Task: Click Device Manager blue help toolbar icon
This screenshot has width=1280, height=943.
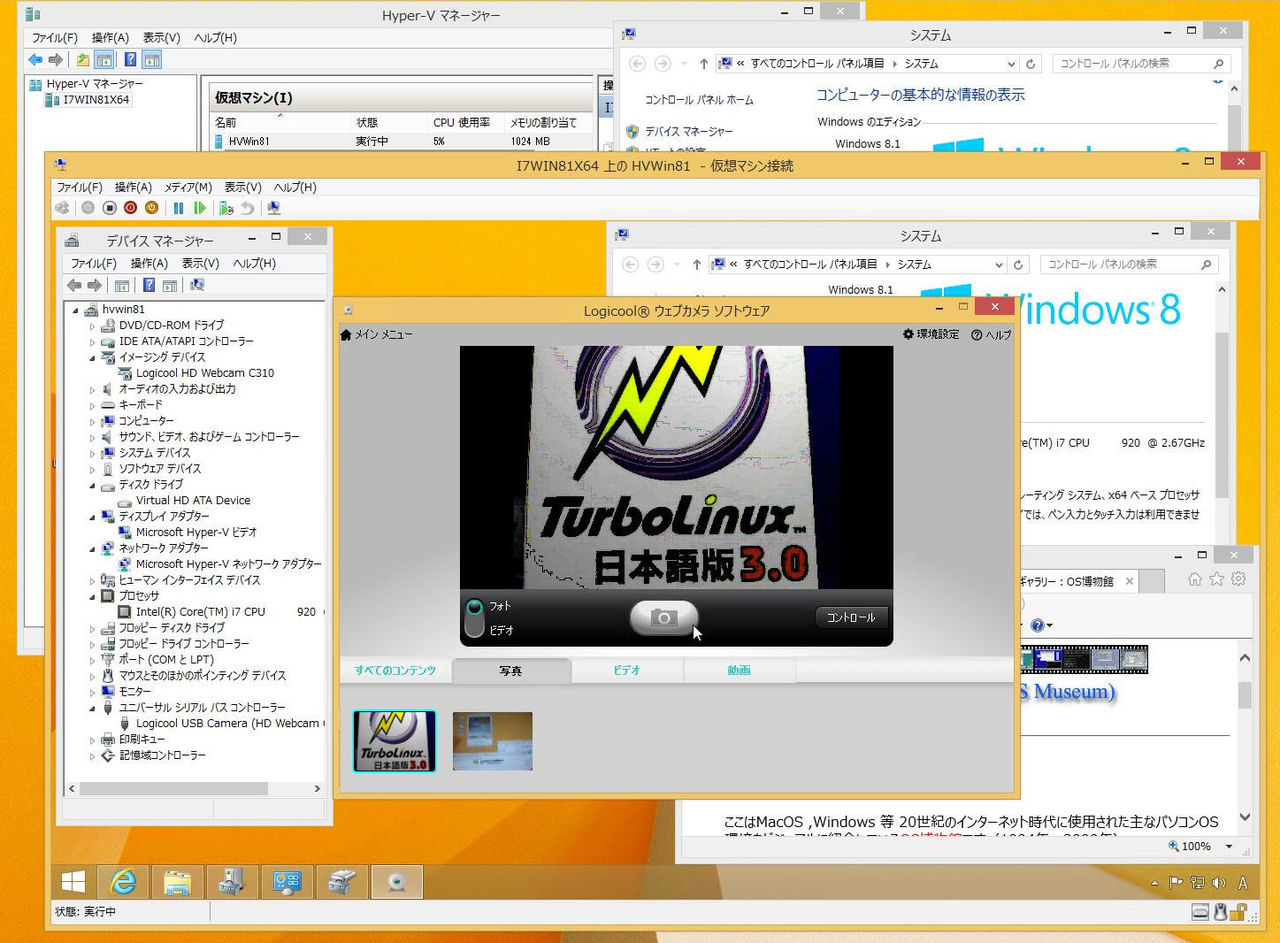Action: click(x=149, y=285)
